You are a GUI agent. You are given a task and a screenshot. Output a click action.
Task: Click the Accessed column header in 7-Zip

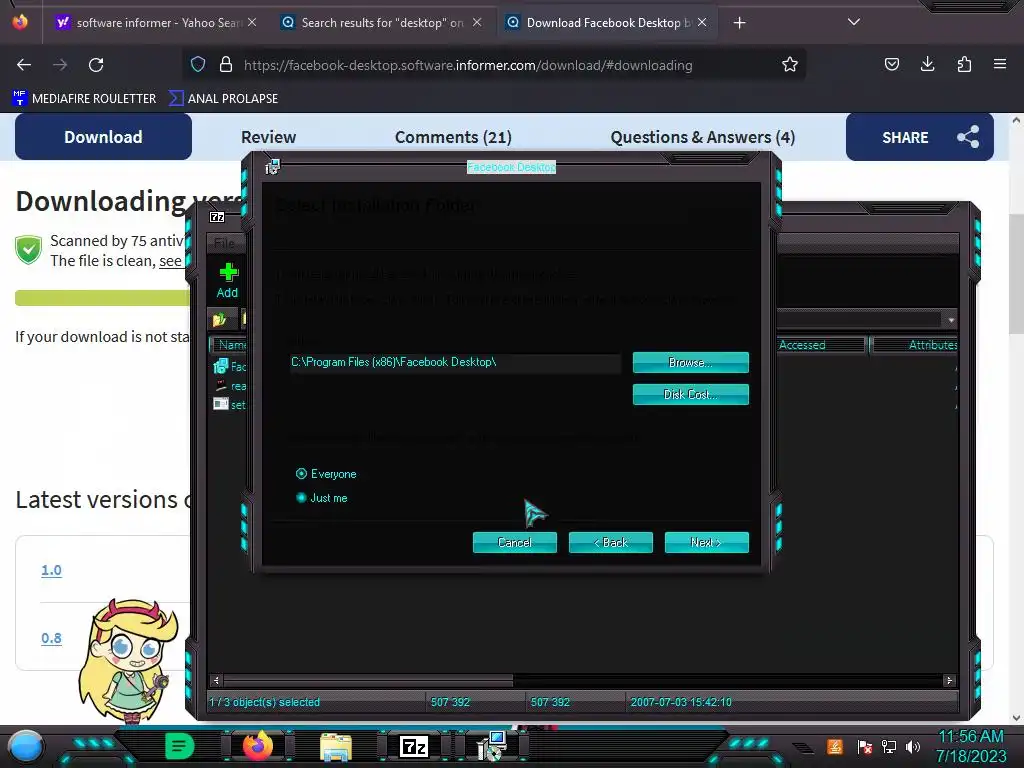(x=820, y=345)
